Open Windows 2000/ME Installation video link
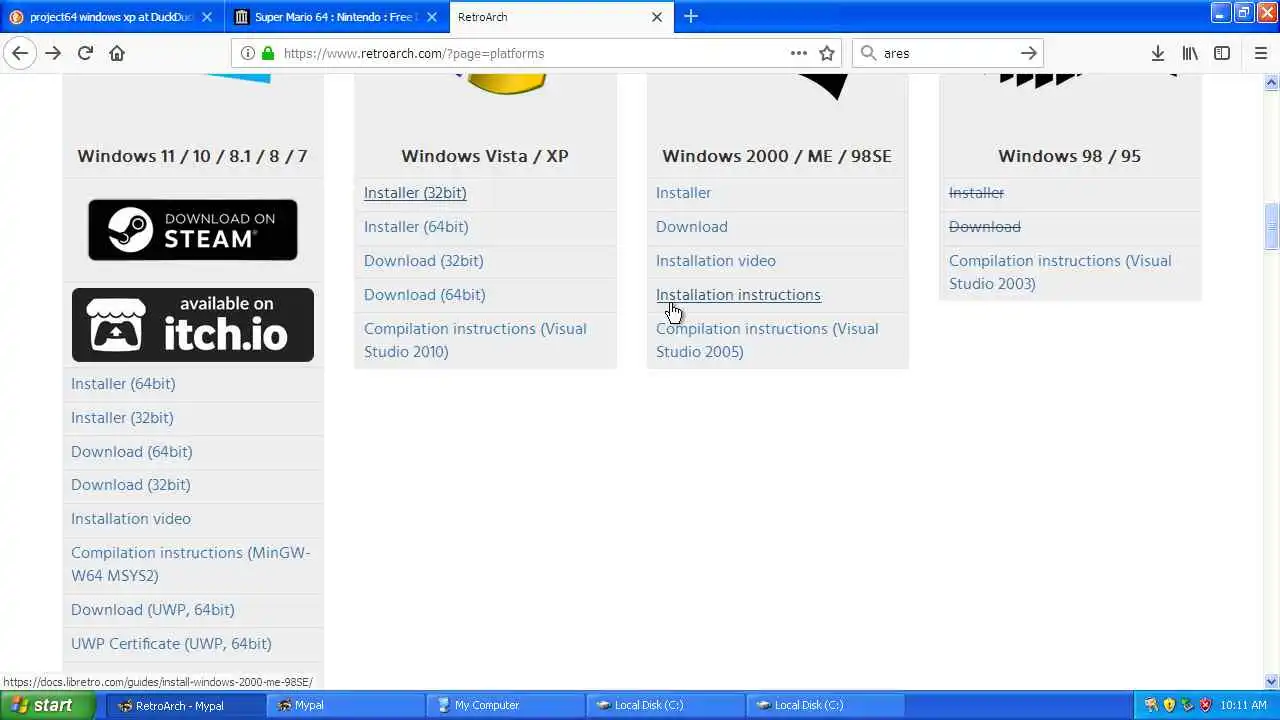 click(x=716, y=261)
